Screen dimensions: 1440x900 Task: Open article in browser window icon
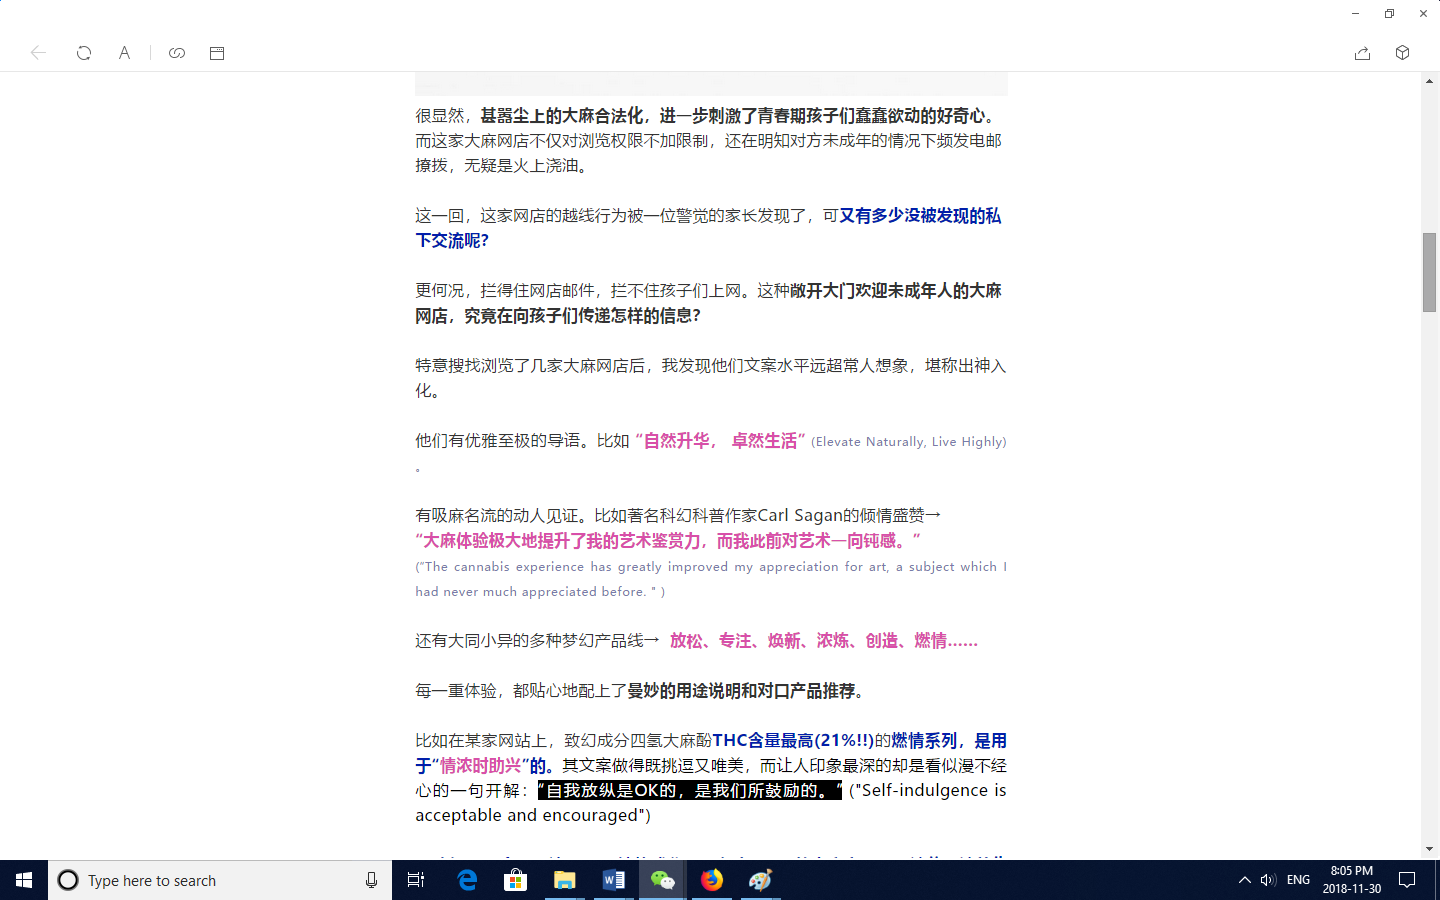pos(217,53)
